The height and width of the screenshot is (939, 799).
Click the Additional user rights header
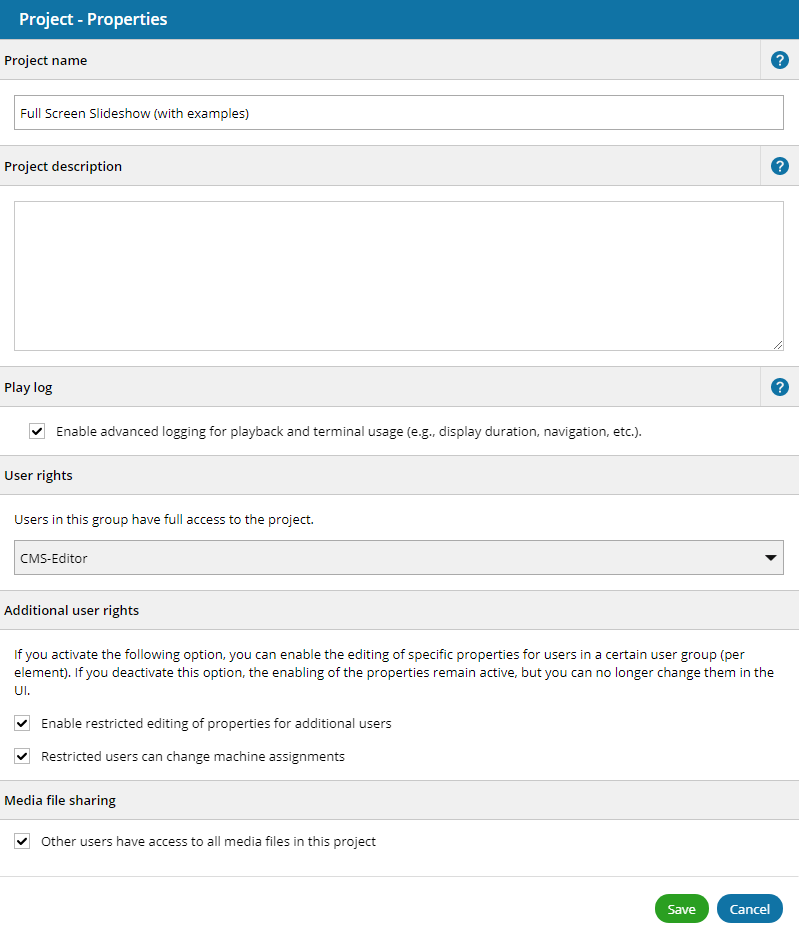[72, 610]
